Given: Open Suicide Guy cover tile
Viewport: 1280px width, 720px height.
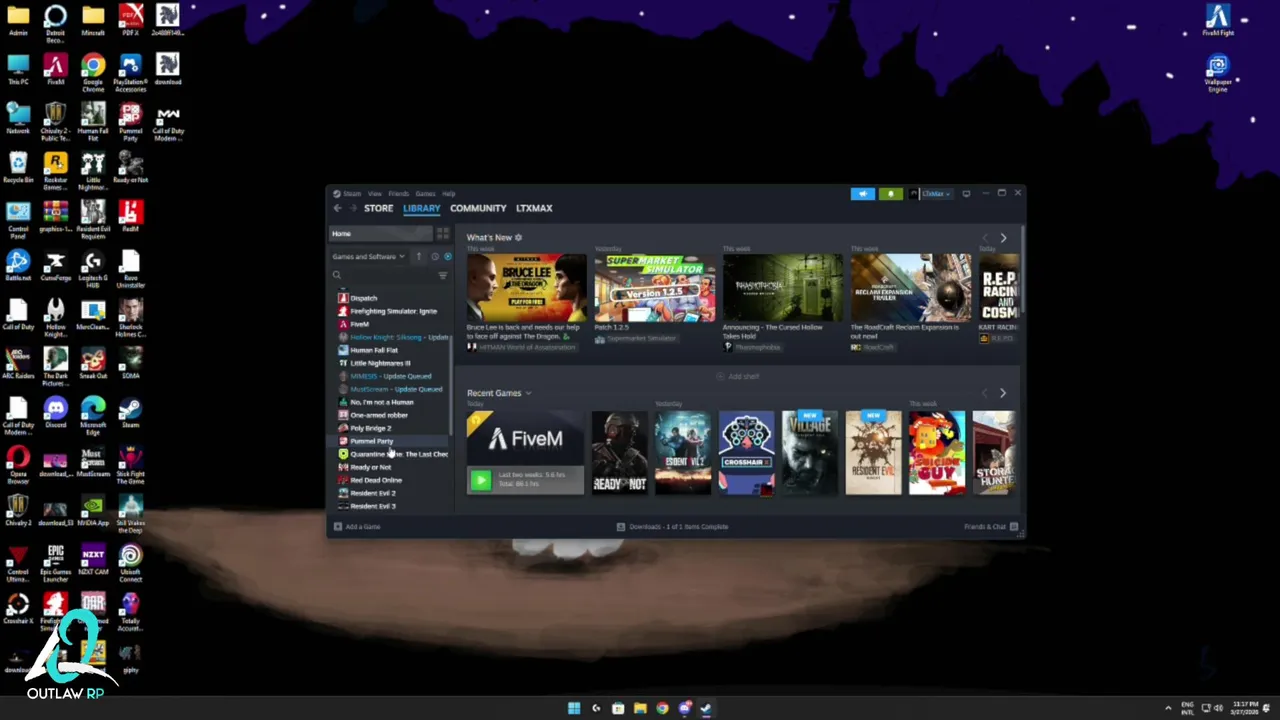Looking at the screenshot, I should [937, 453].
